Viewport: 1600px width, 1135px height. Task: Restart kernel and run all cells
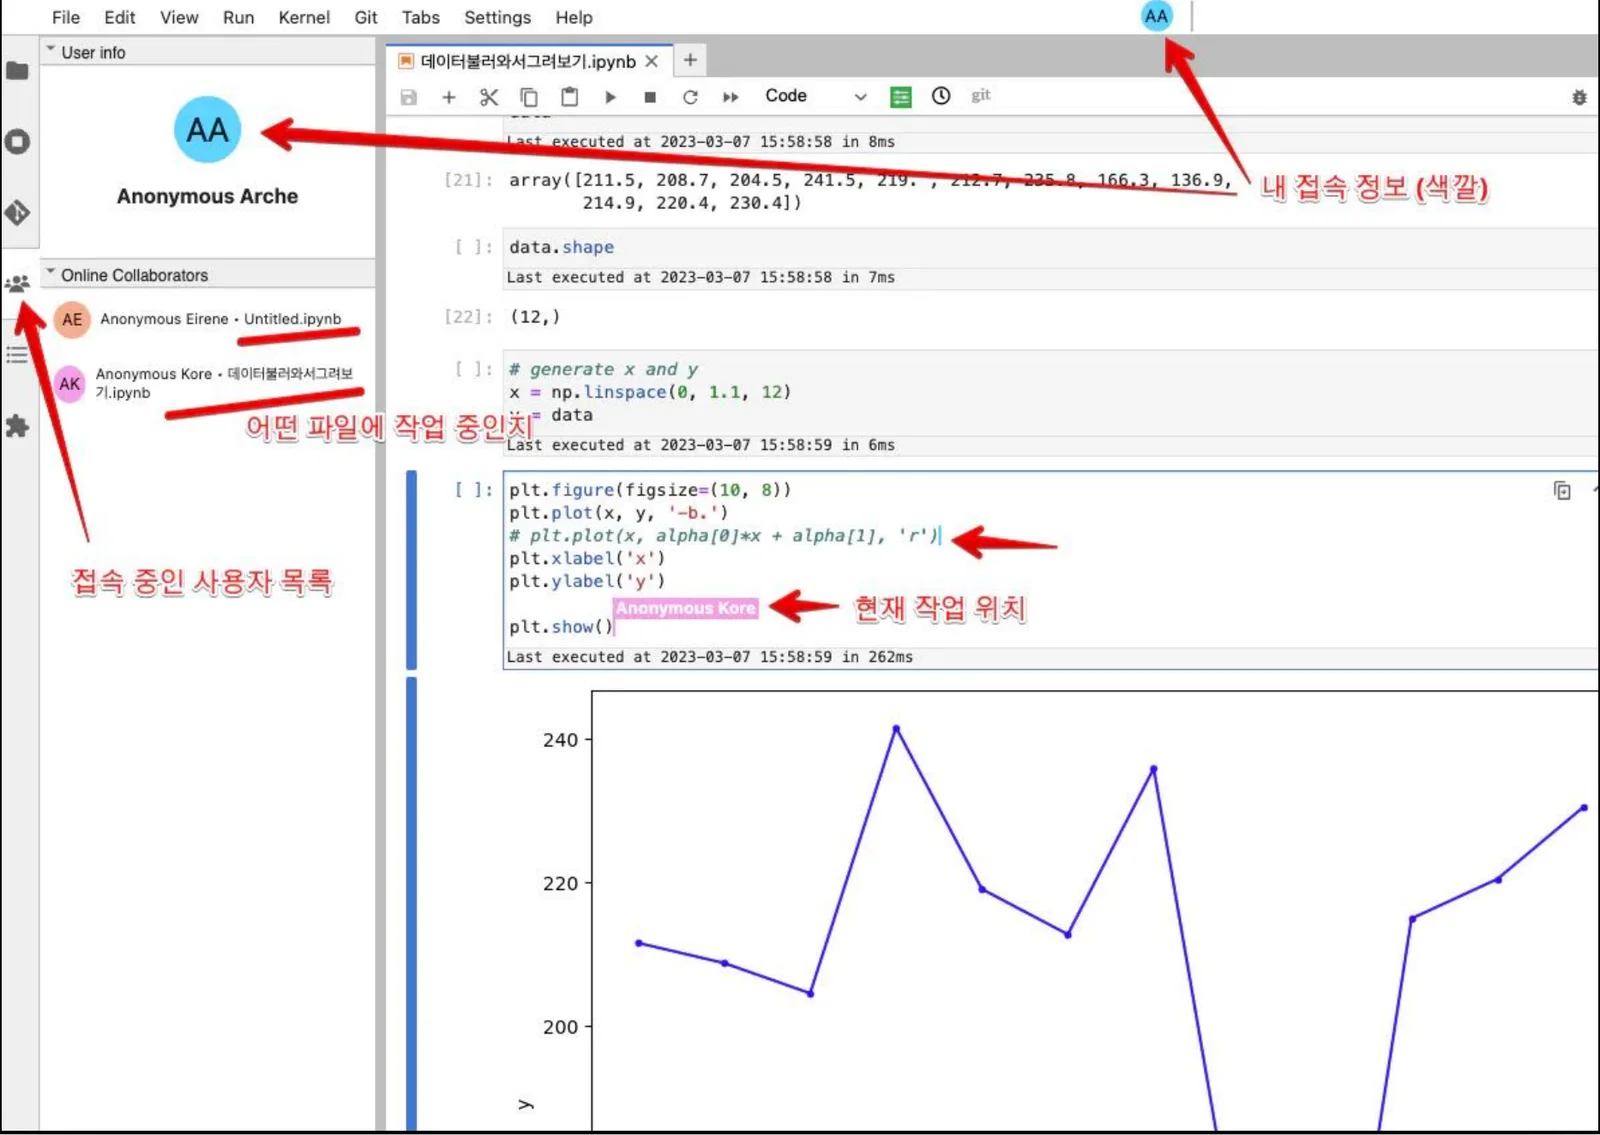[x=731, y=97]
